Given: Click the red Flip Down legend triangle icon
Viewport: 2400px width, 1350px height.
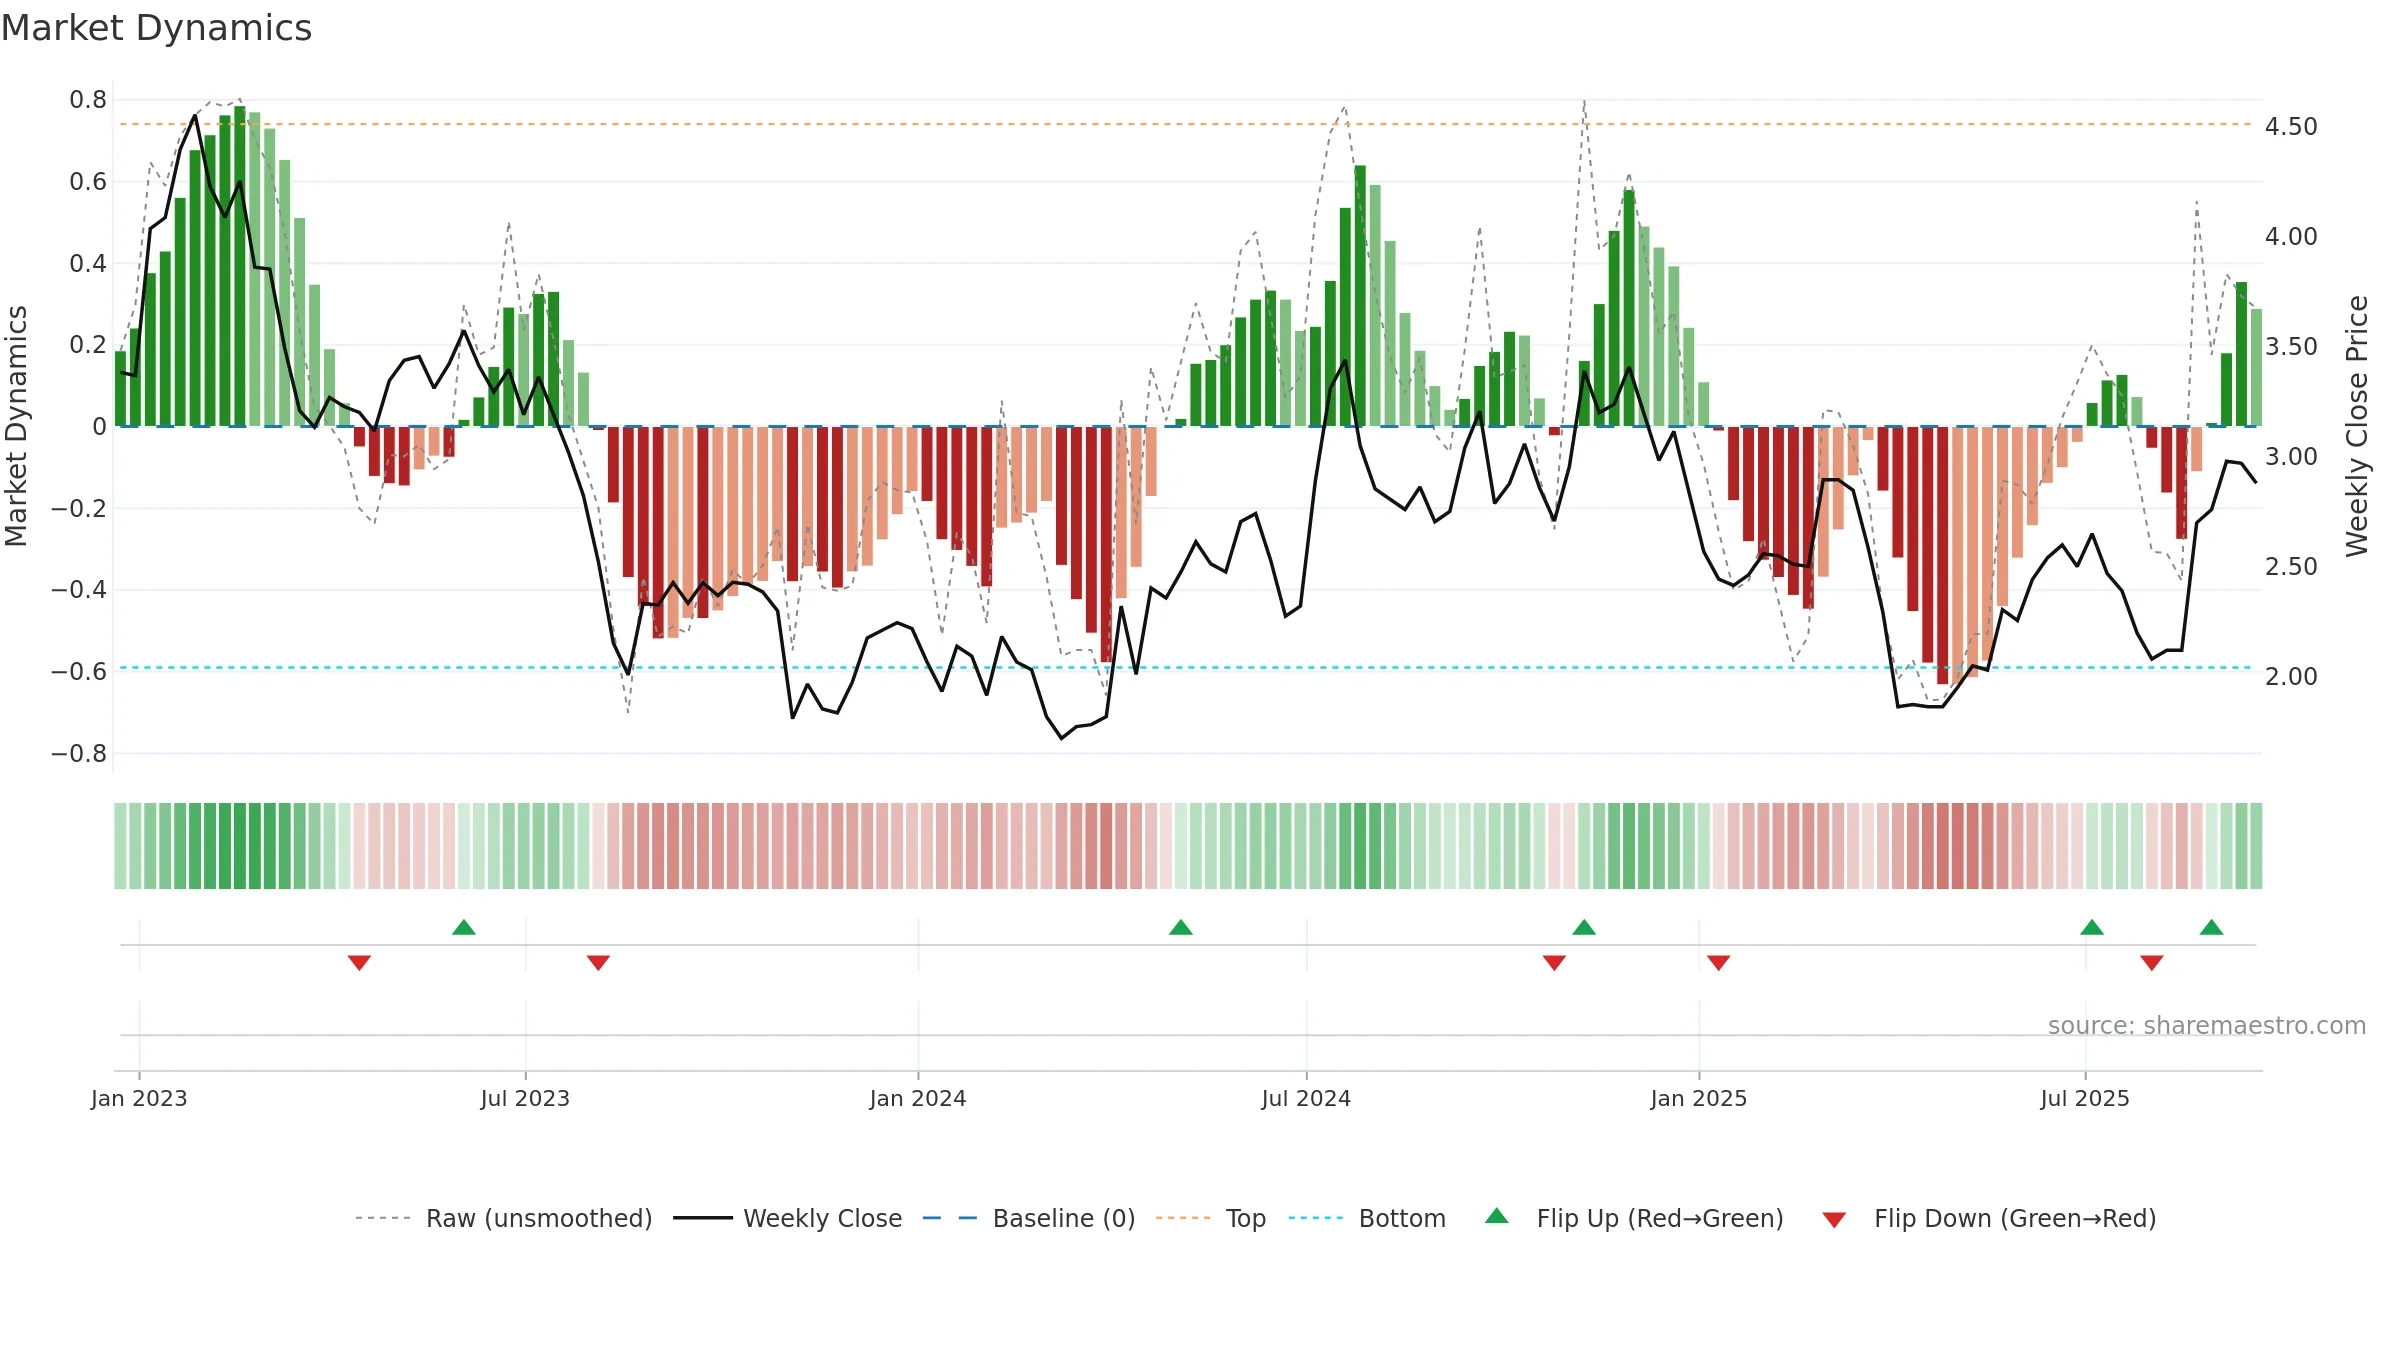Looking at the screenshot, I should click(1834, 1220).
